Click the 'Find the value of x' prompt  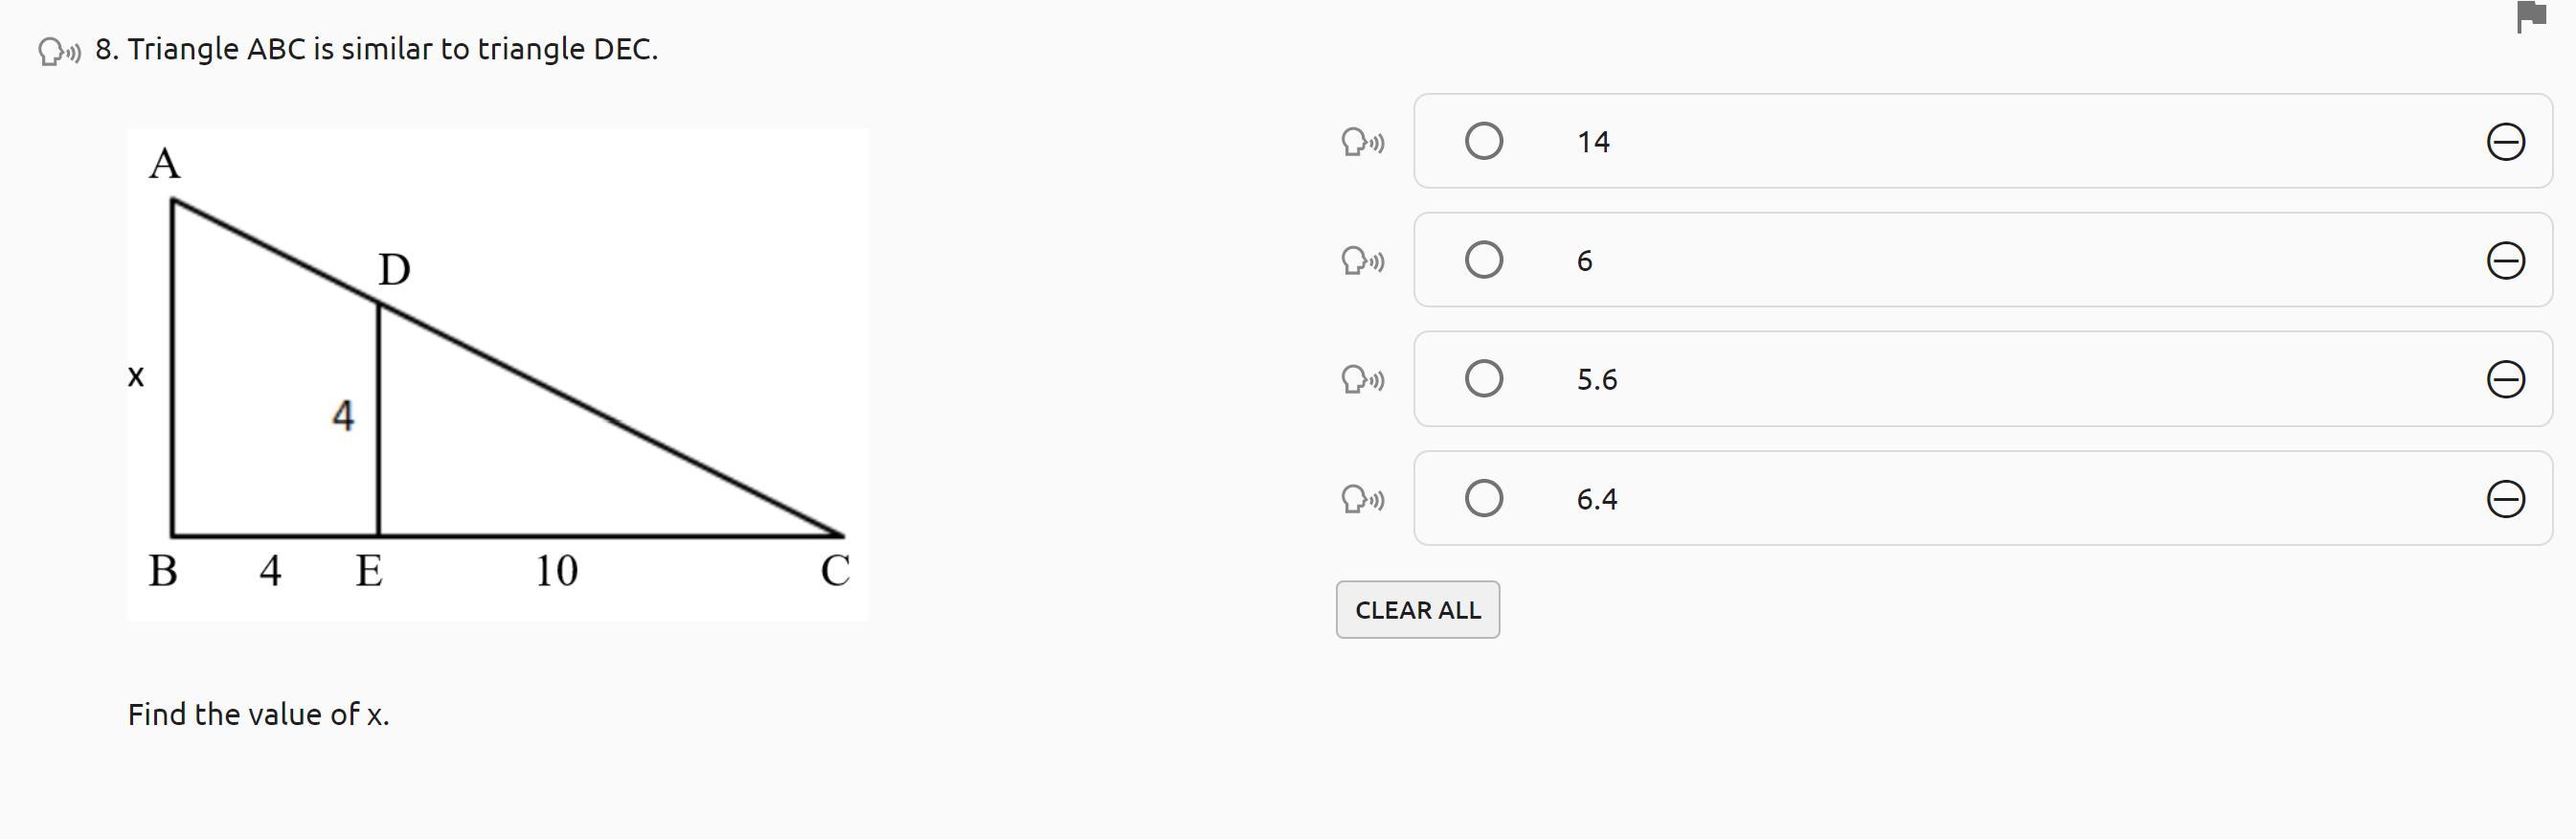[258, 714]
